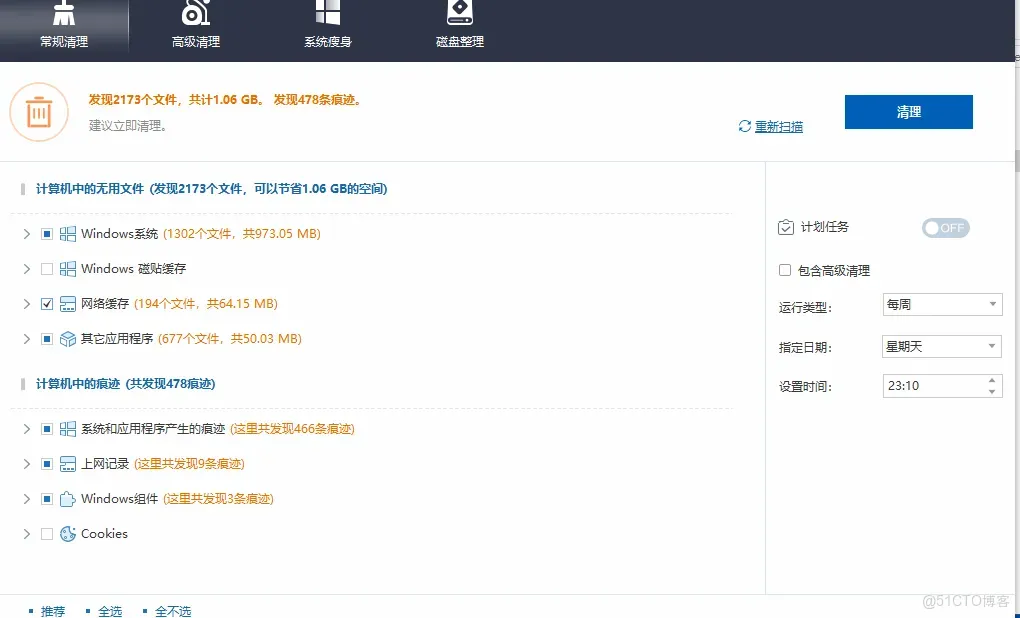Click the 网络缓存 monitor icon
The height and width of the screenshot is (618, 1020).
click(66, 303)
